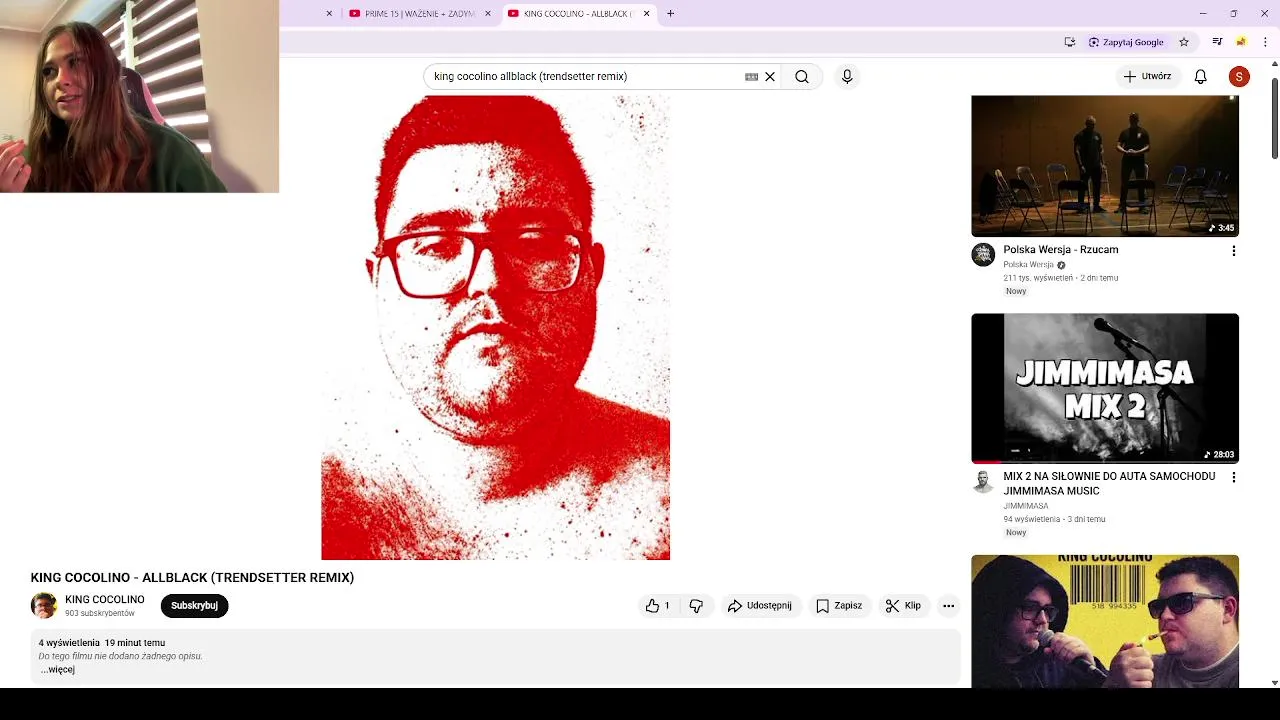Like the video with thumbs up
1280x720 pixels.
click(x=658, y=606)
